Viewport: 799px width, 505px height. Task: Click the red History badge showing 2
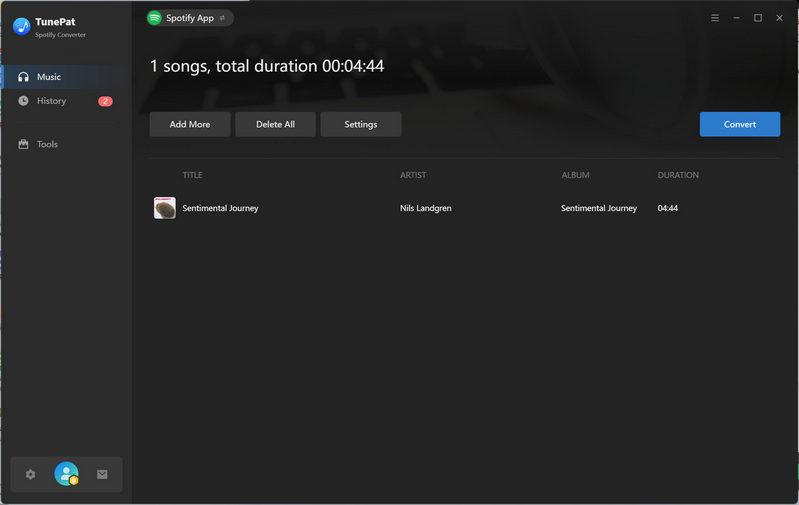(105, 101)
